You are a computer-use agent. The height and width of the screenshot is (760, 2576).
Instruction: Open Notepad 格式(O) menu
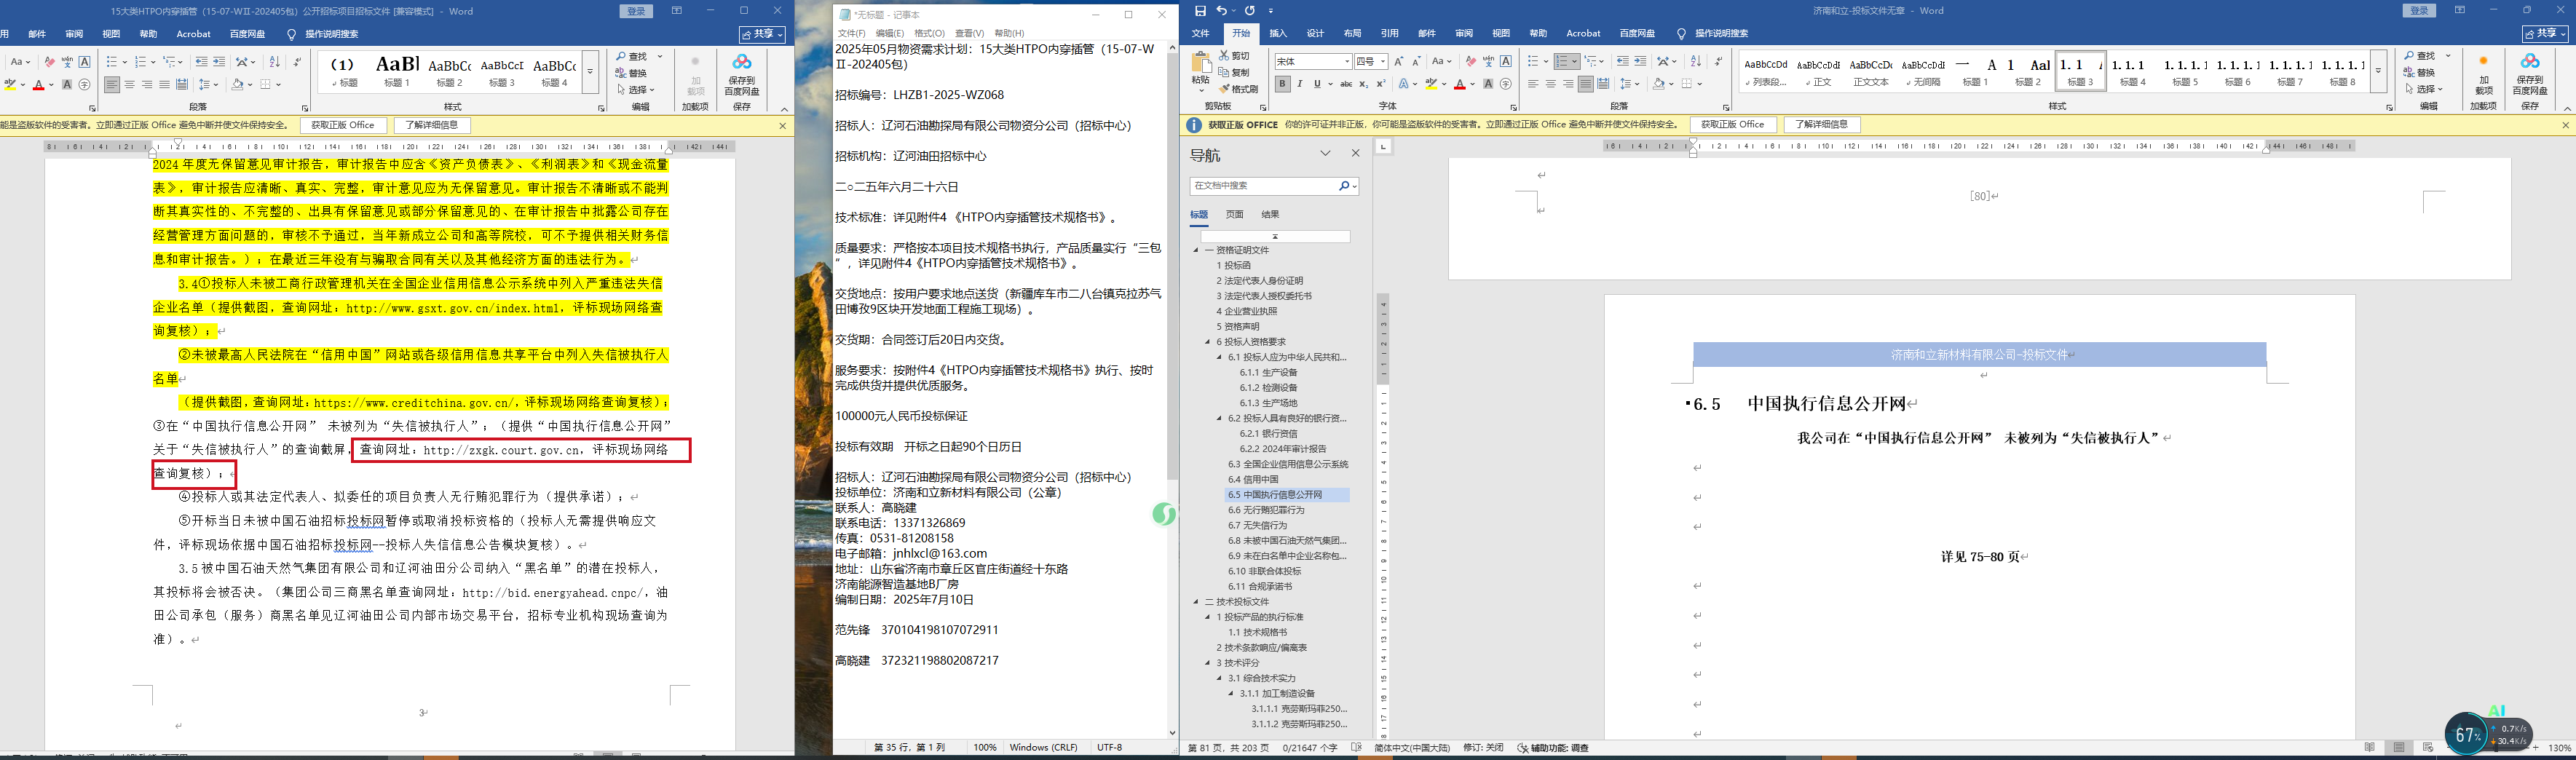coord(930,33)
